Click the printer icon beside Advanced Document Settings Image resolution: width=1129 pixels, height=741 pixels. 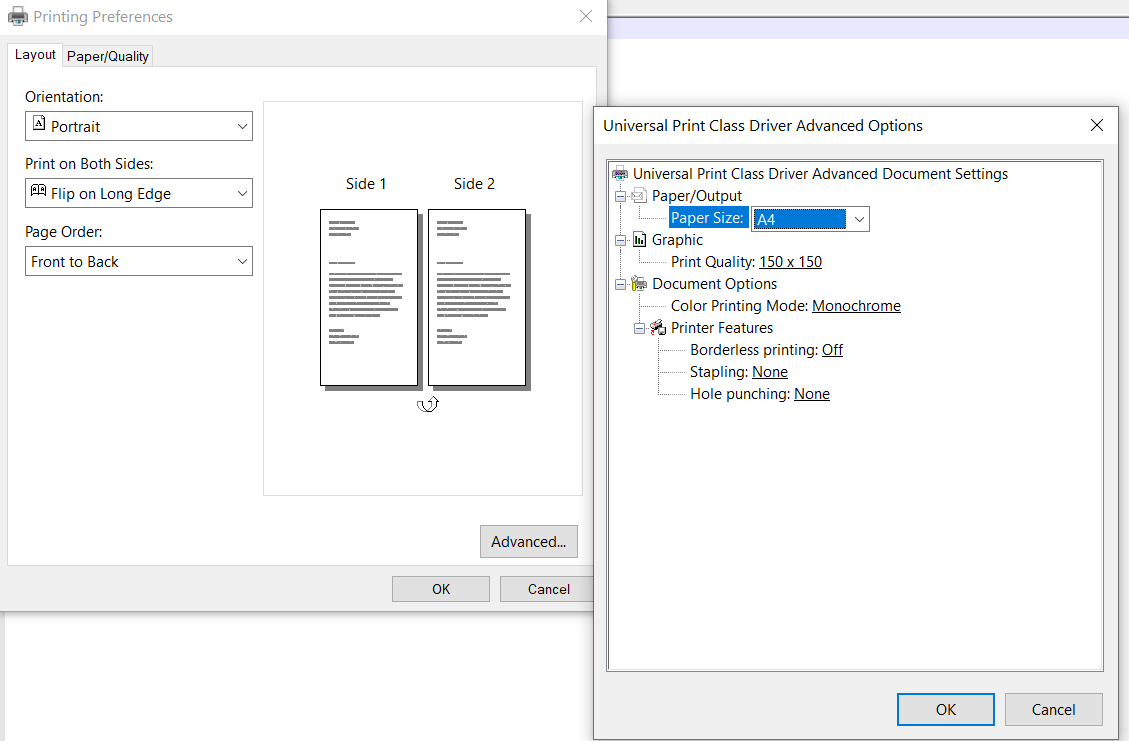[x=620, y=174]
